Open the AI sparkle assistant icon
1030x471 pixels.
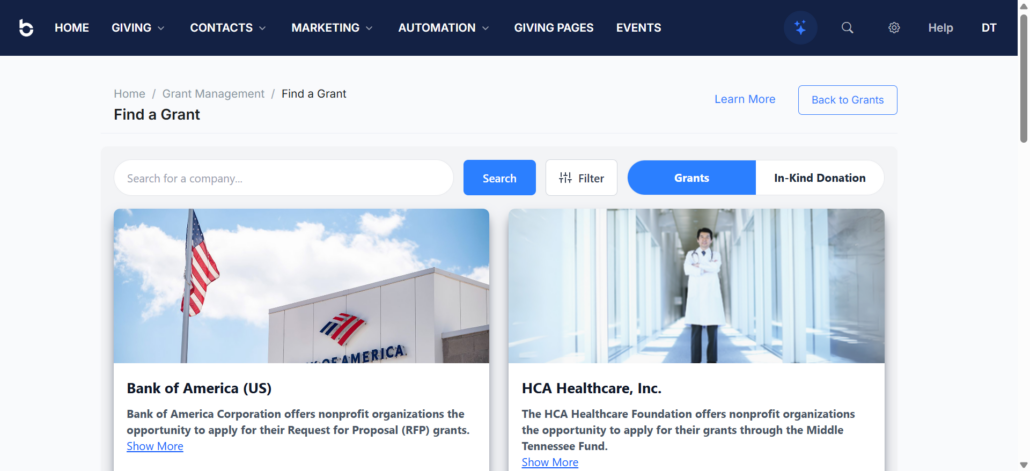(x=800, y=28)
